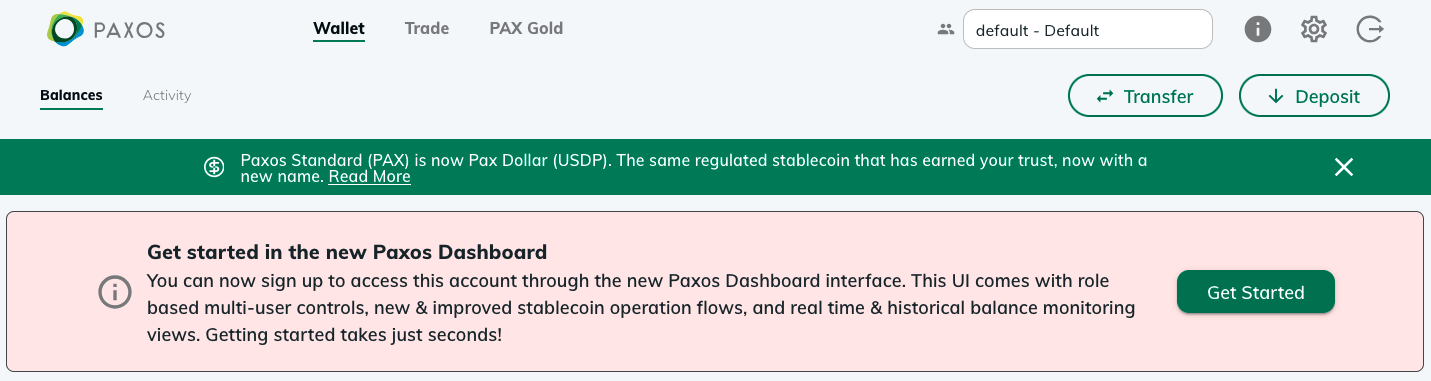Click the down arrow icon on Deposit
Viewport: 1431px width, 381px height.
(x=1275, y=97)
